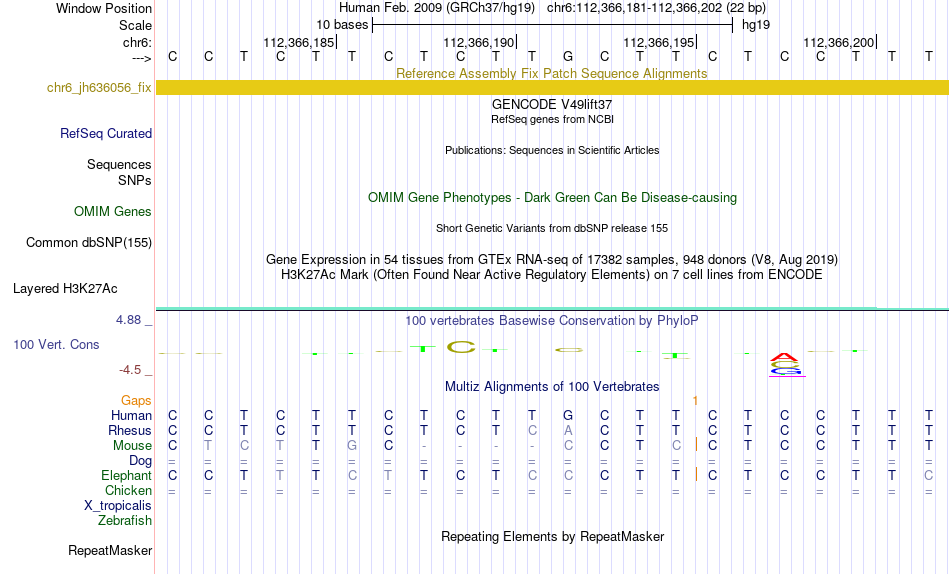Click 'Reference Assembly Fix Patch Sequence Alignments' title

pos(552,73)
